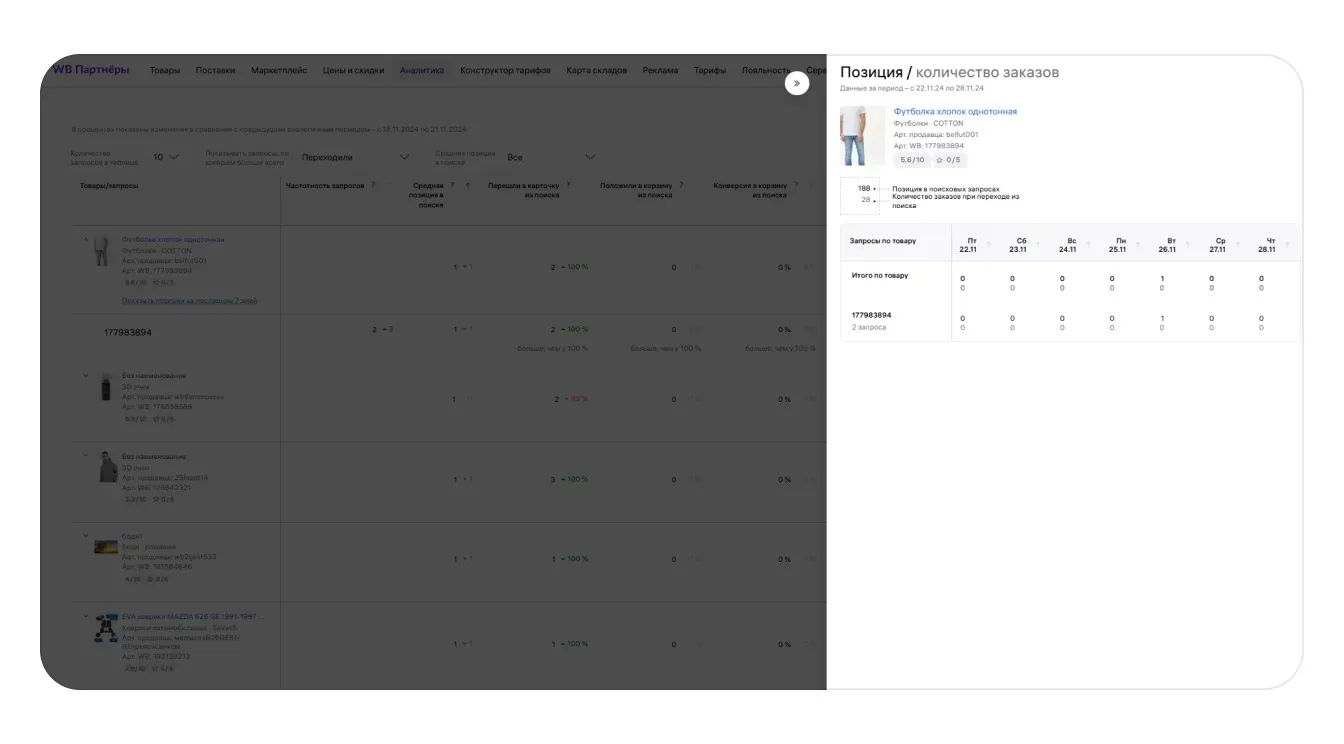Click help icon next to Положили в корзину
Viewport: 1344px width, 744px height.
click(x=681, y=185)
